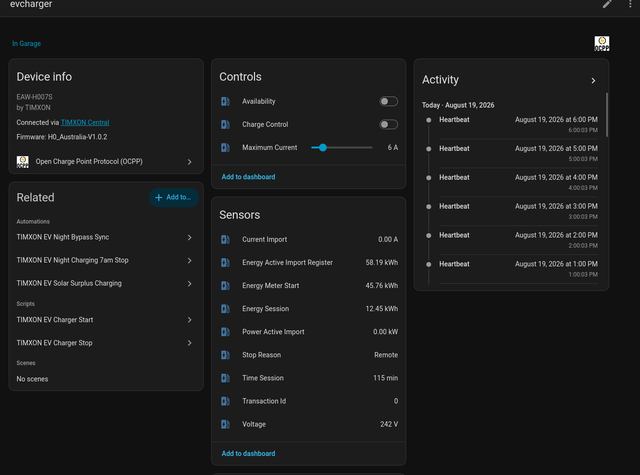Click the Energy Session sensor icon

click(x=225, y=309)
